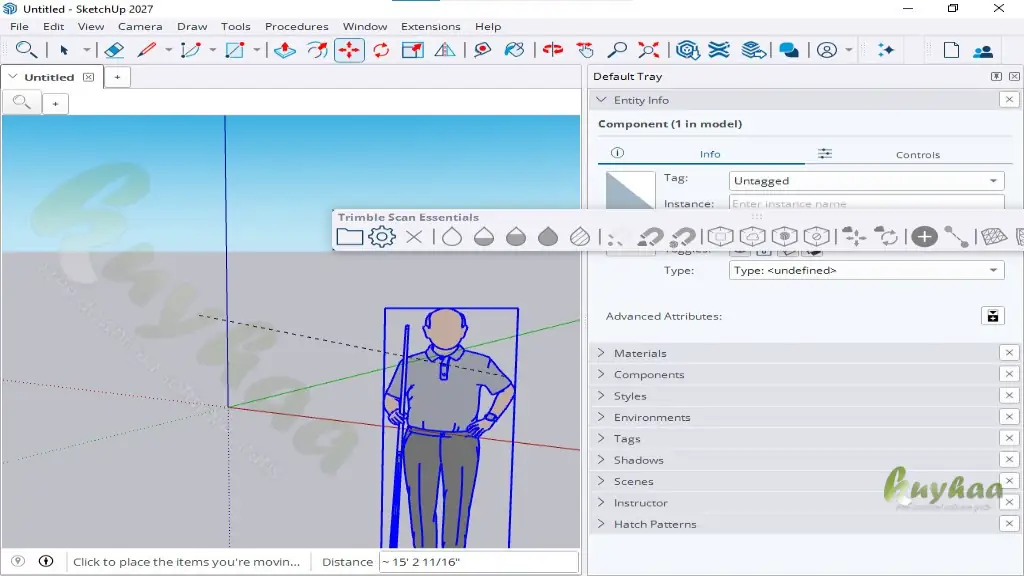This screenshot has height=576, width=1024.
Task: Select the Line pencil tool
Action: (146, 50)
